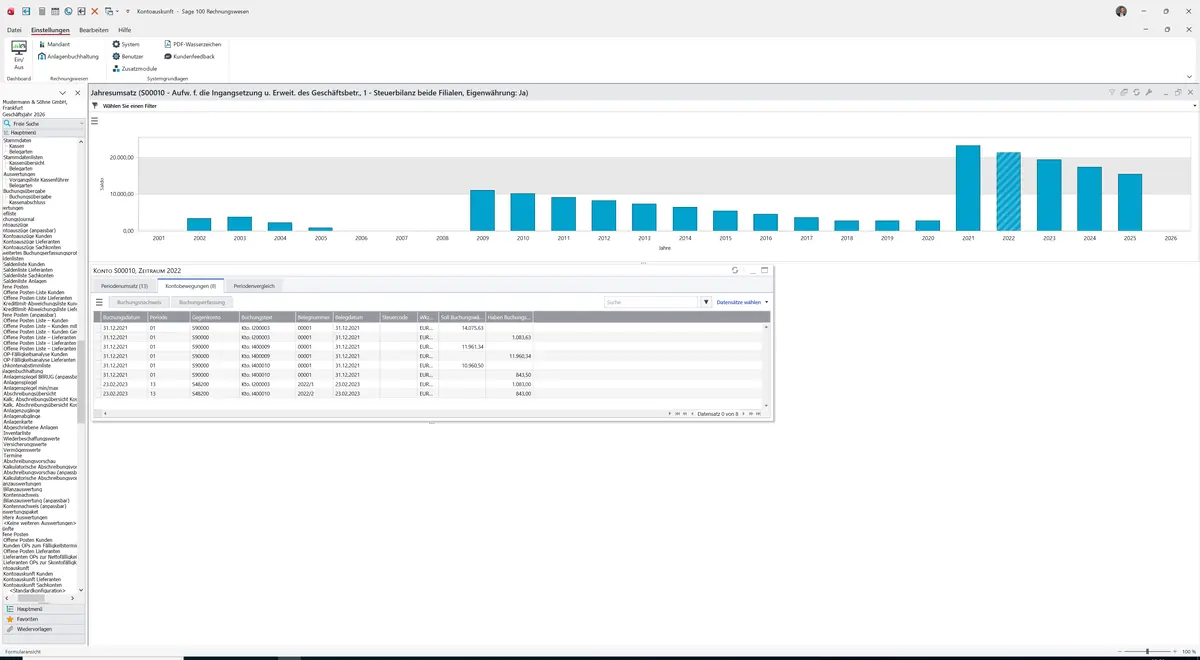Open the Datensätze wählen dropdown
Image resolution: width=1200 pixels, height=660 pixels.
pos(742,301)
